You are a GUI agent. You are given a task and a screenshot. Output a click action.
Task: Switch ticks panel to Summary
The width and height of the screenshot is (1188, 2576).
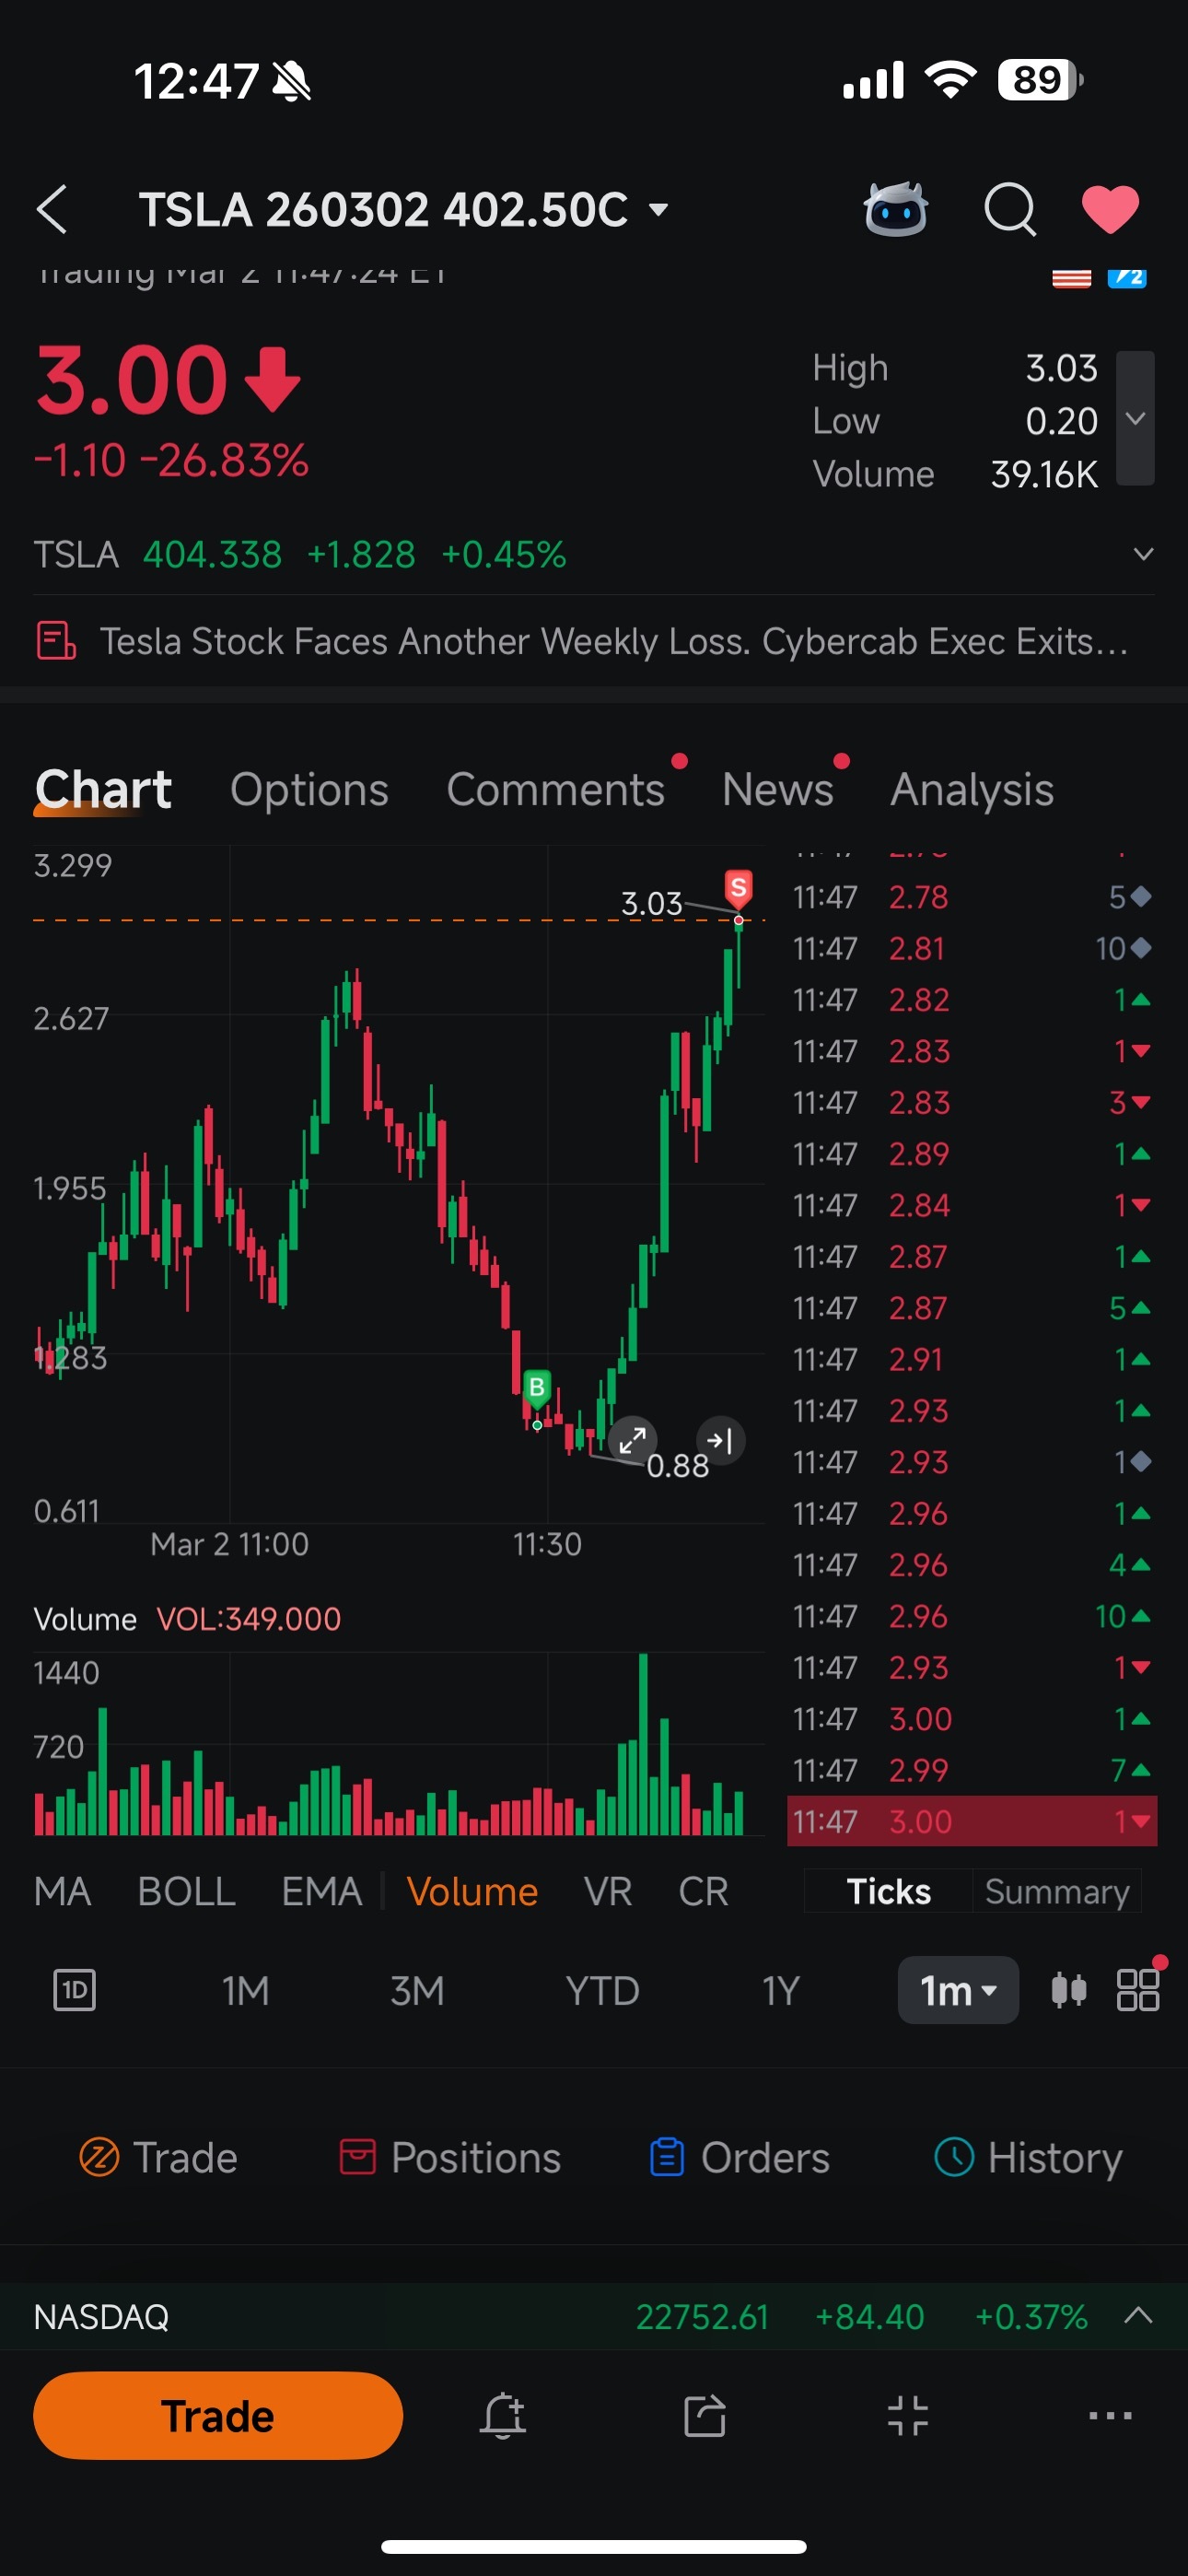1057,1891
